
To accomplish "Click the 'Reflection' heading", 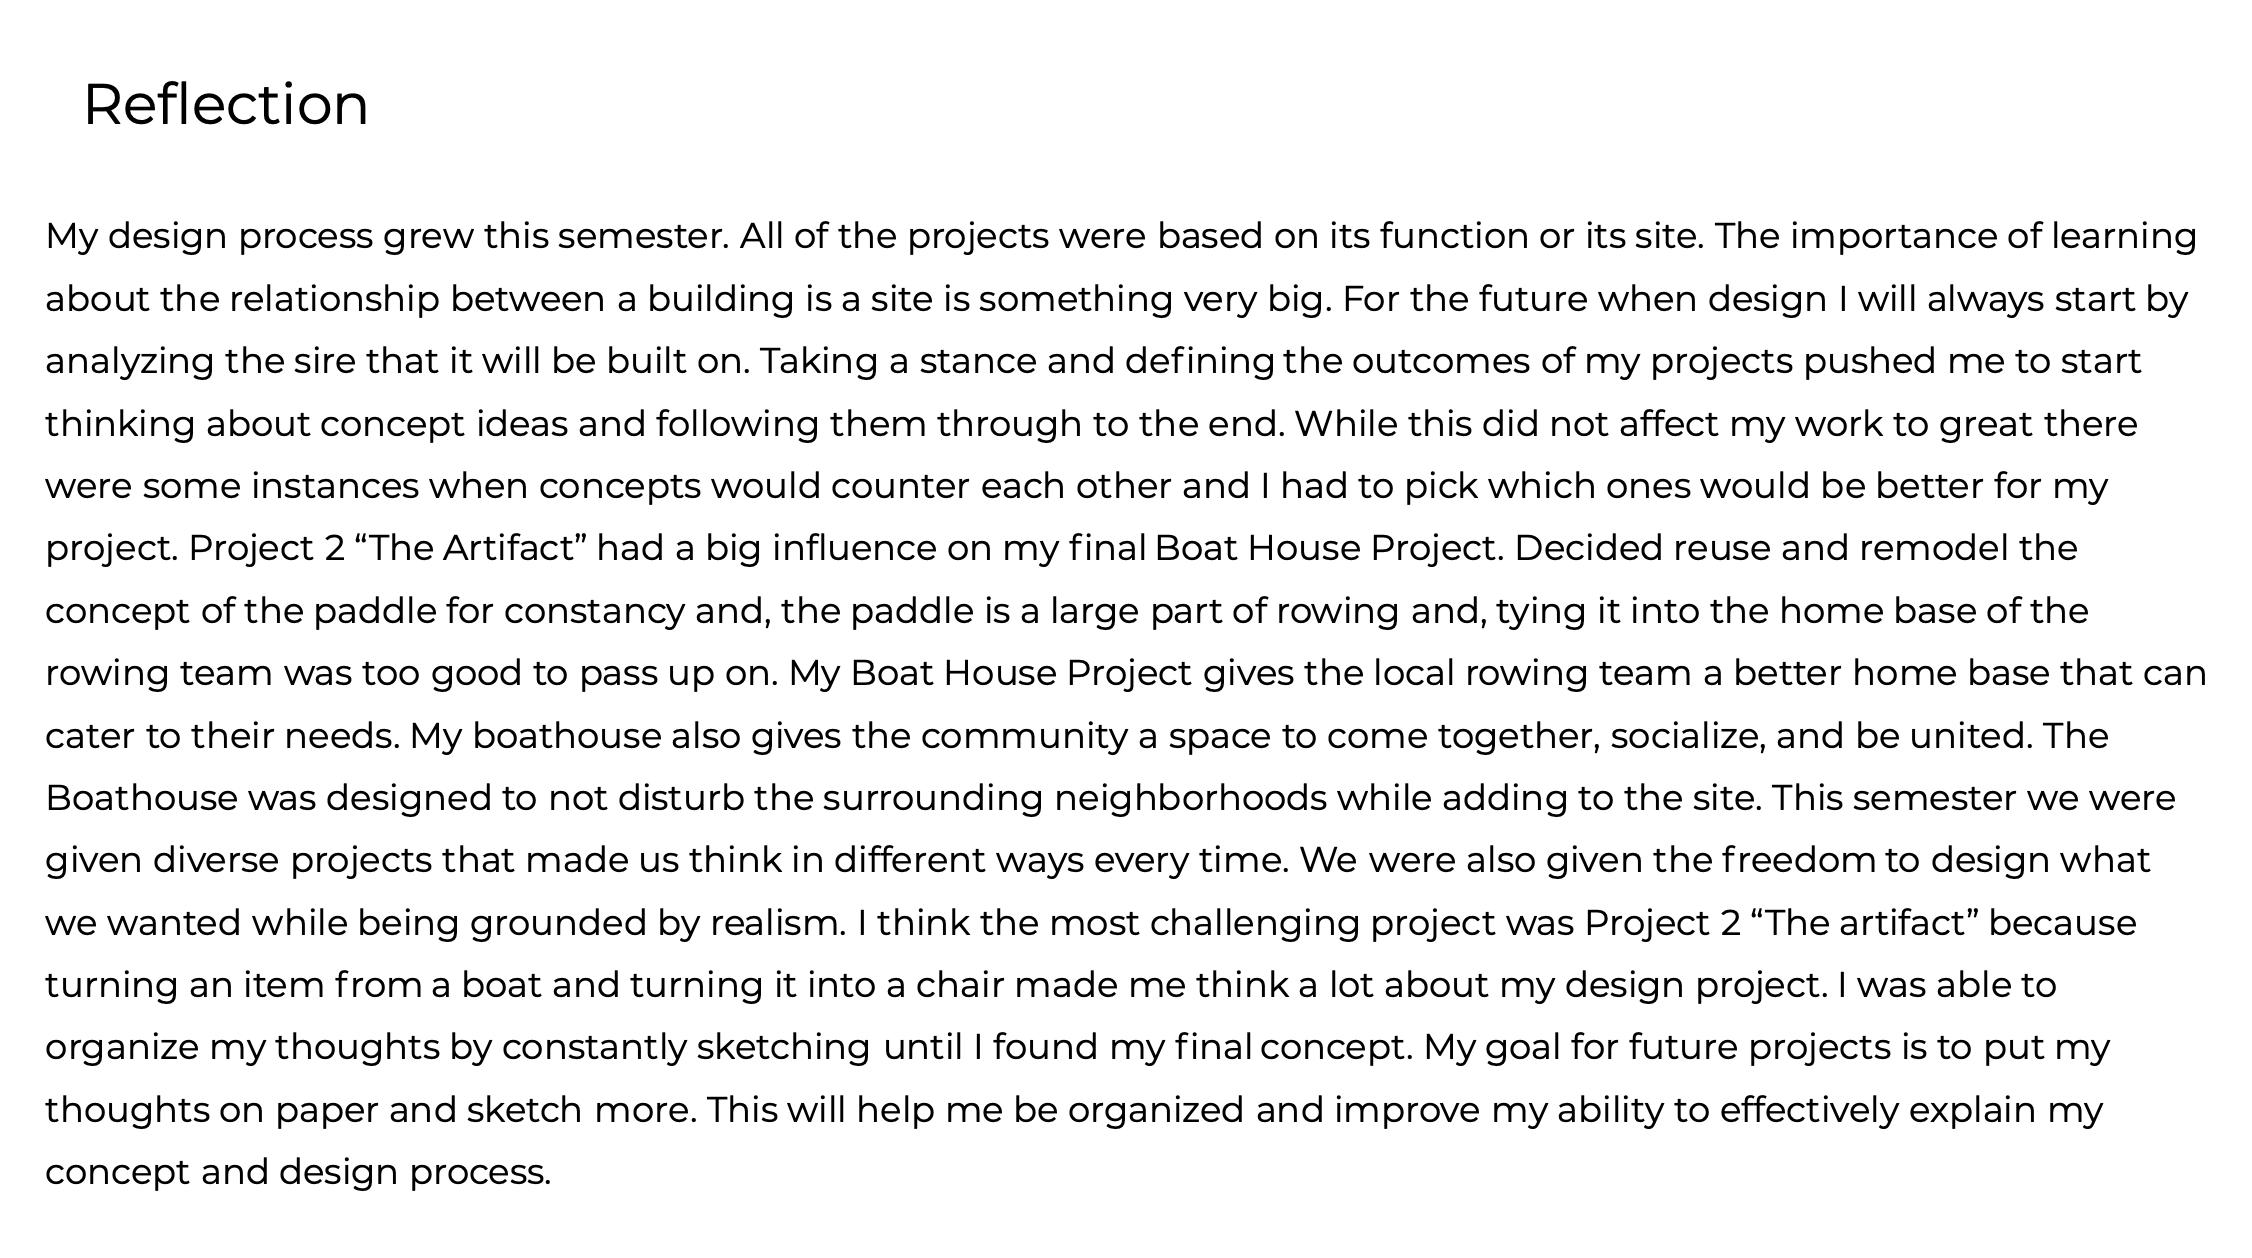I will (x=226, y=104).
